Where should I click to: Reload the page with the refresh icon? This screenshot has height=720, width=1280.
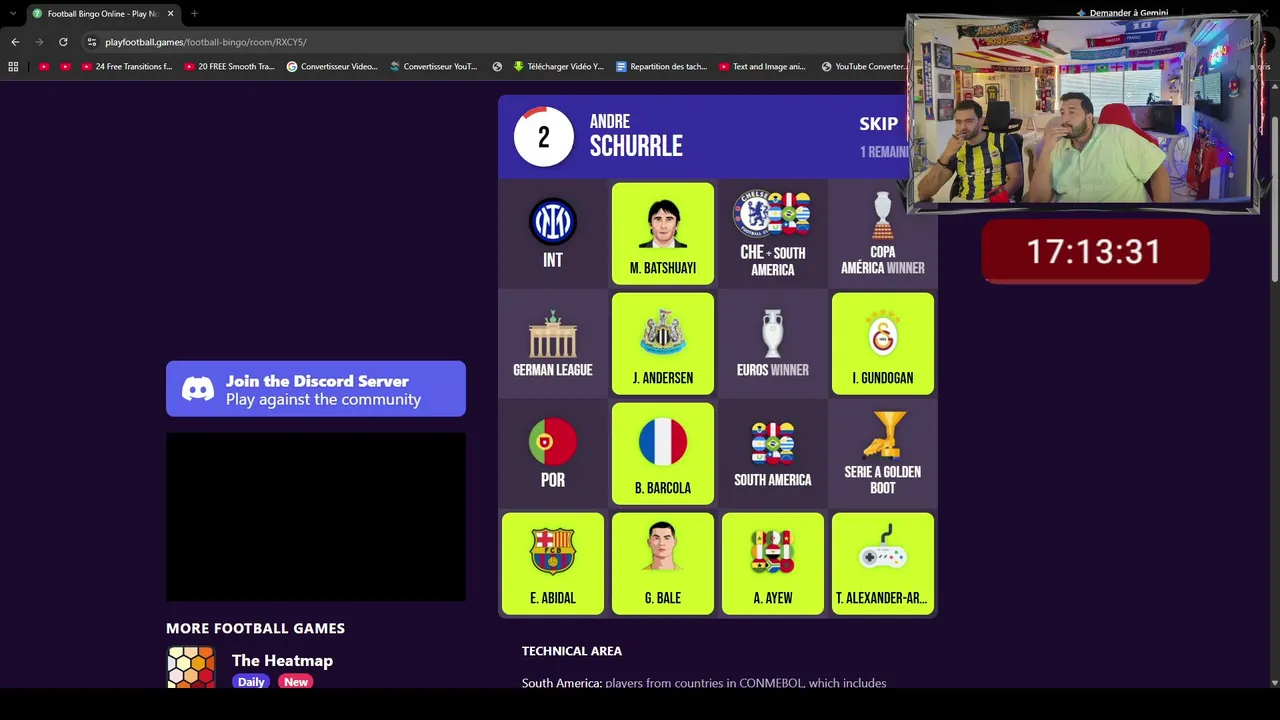[63, 42]
